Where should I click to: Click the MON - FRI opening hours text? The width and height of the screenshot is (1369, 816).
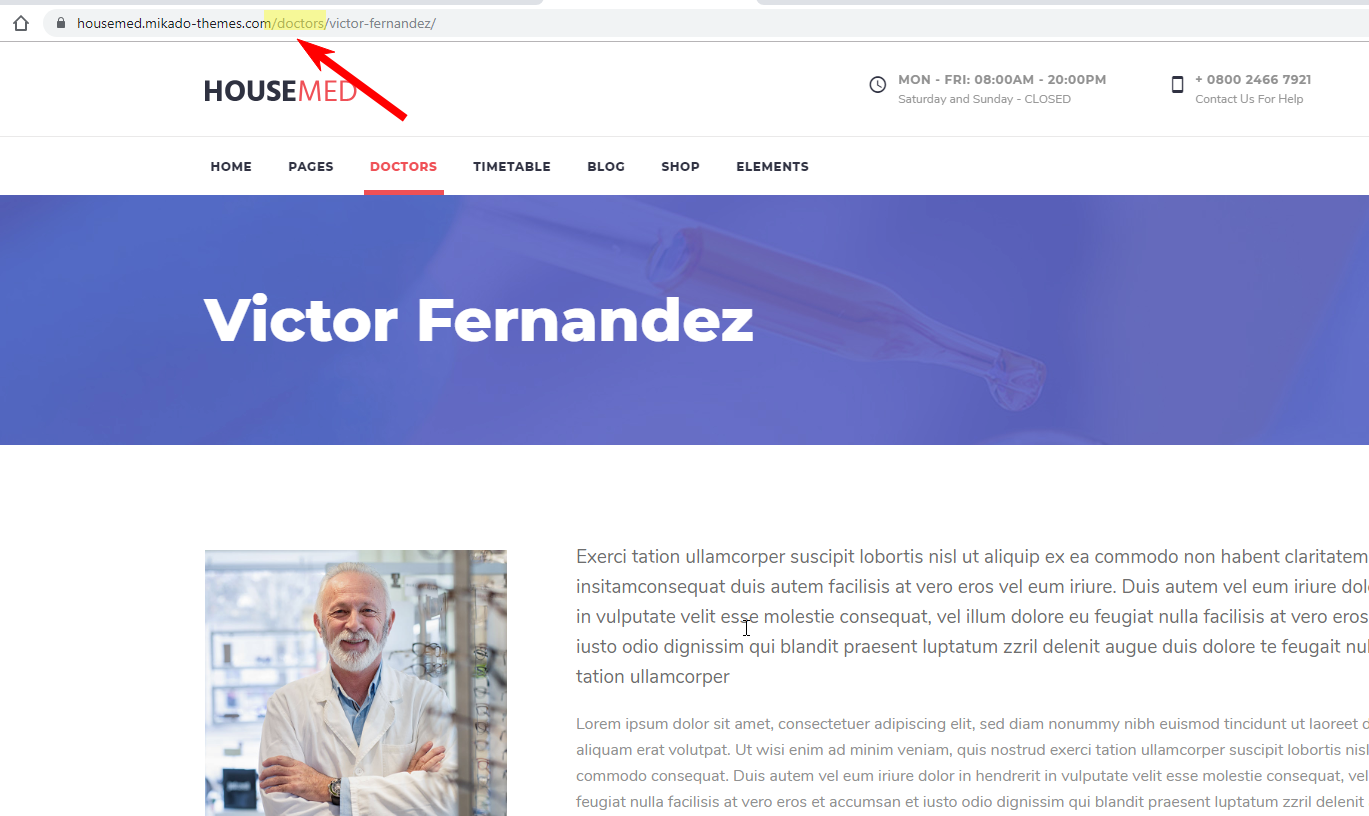(x=1002, y=80)
